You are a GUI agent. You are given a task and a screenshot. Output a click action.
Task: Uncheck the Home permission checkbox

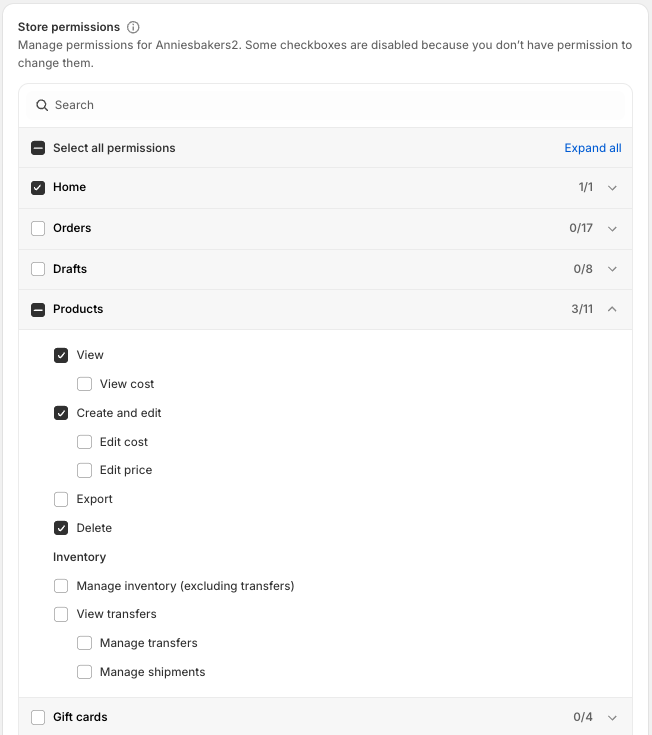click(38, 188)
